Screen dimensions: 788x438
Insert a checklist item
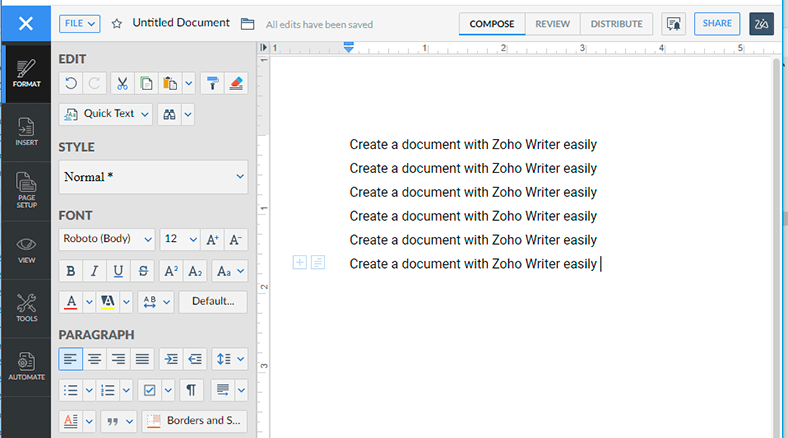(149, 390)
